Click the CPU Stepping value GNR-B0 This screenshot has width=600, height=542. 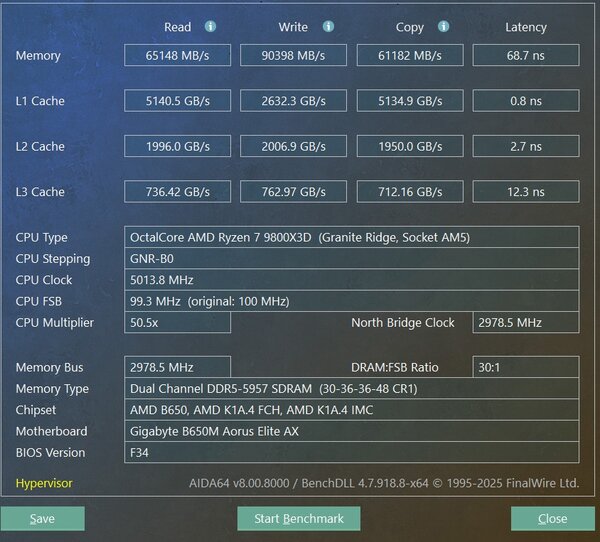click(352, 259)
